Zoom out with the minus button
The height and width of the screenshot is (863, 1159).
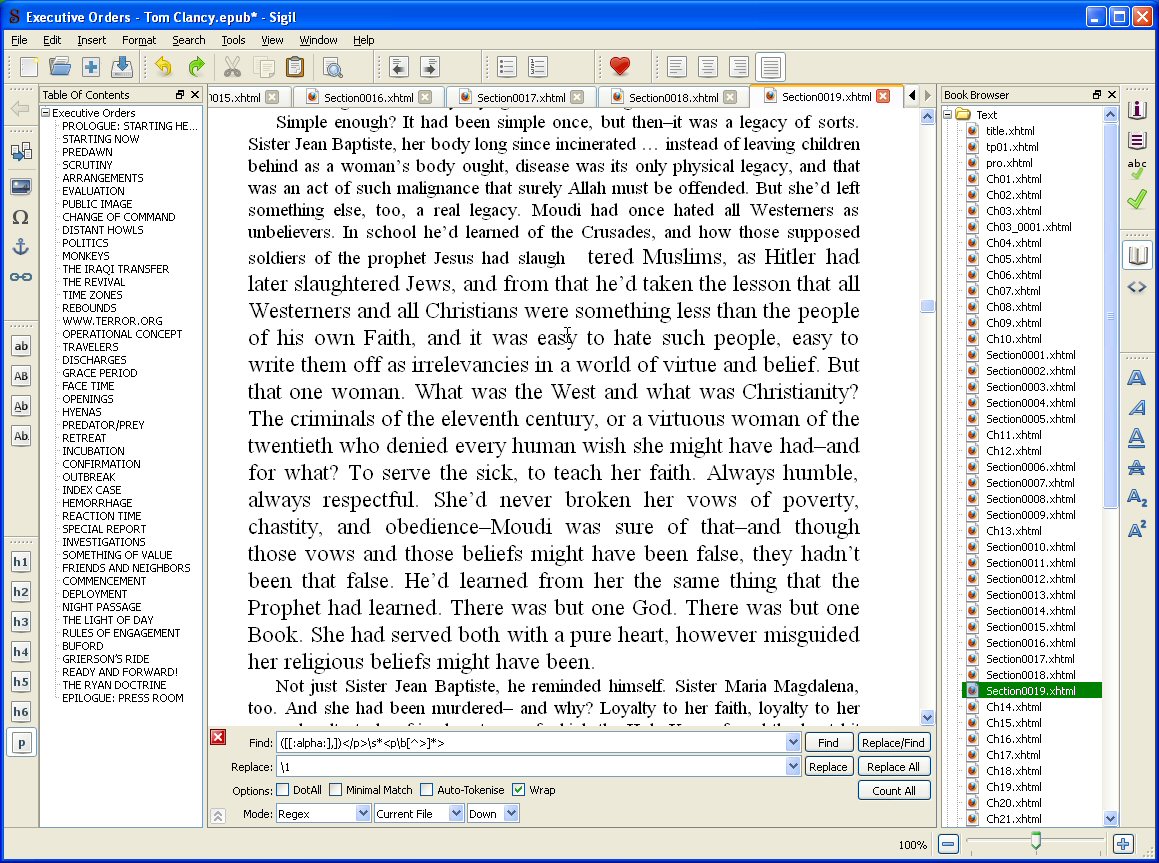(948, 844)
